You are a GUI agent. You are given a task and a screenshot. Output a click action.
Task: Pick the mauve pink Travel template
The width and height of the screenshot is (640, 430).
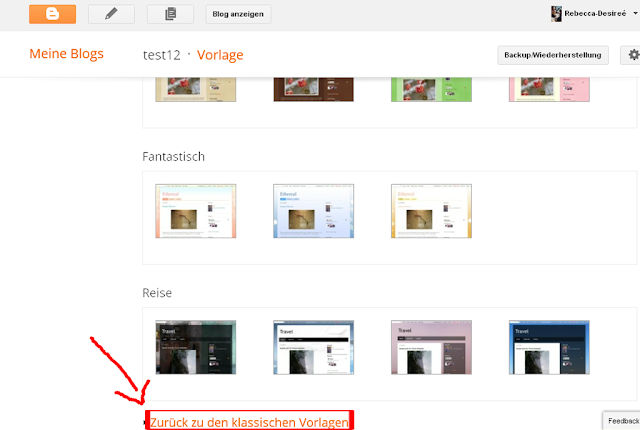431,347
